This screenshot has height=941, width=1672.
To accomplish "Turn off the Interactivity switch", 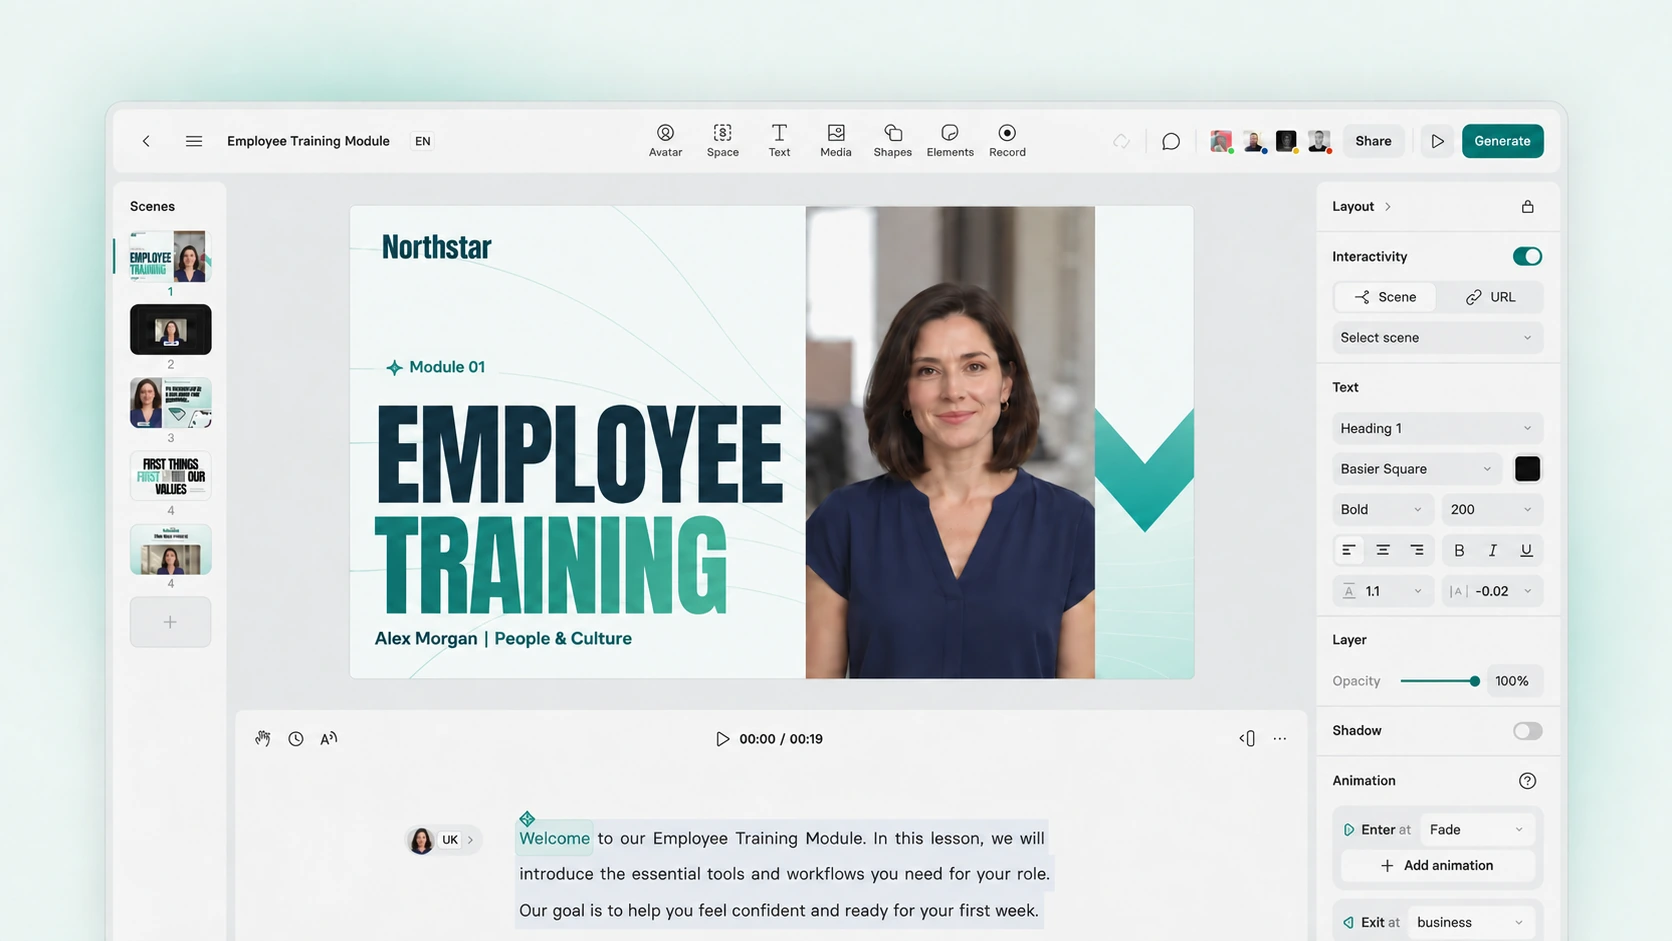I will pos(1527,257).
